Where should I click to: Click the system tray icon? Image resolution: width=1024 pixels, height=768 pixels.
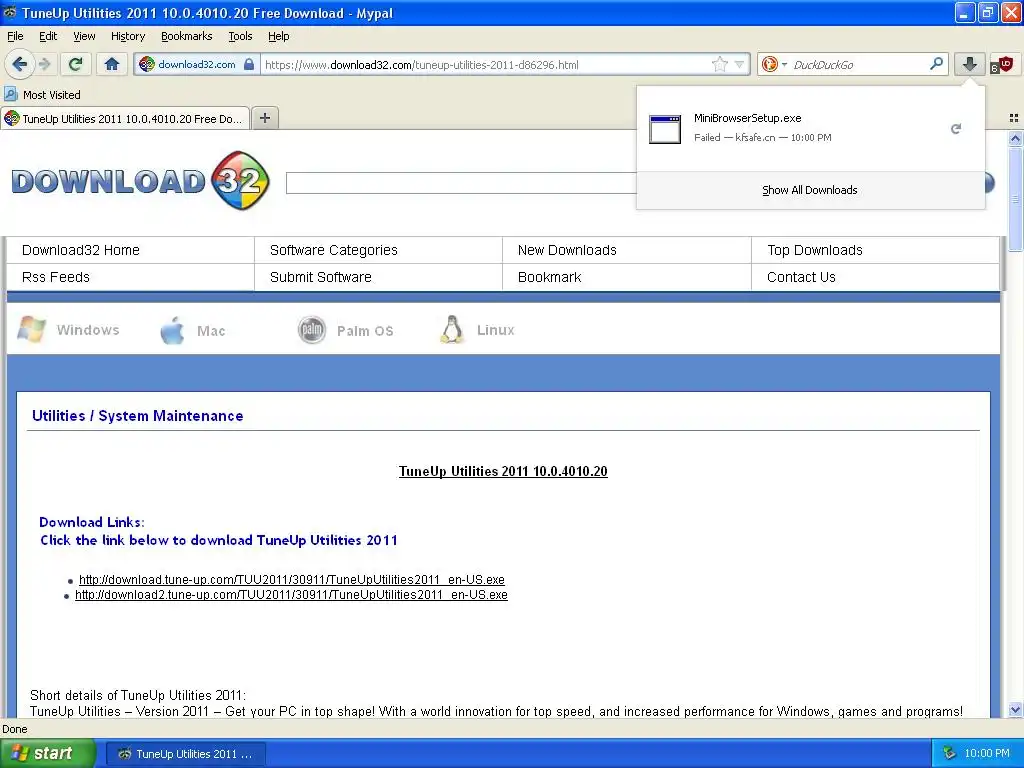(x=949, y=754)
